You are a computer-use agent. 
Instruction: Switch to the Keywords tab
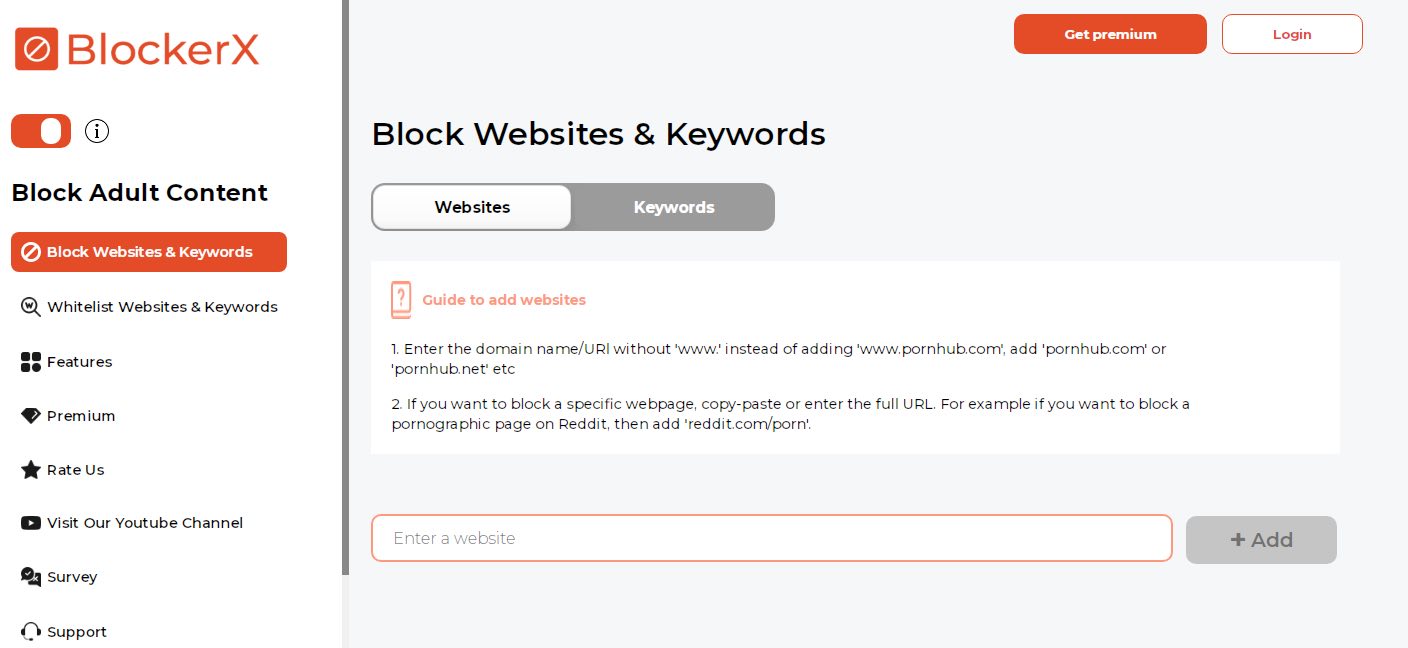[674, 207]
